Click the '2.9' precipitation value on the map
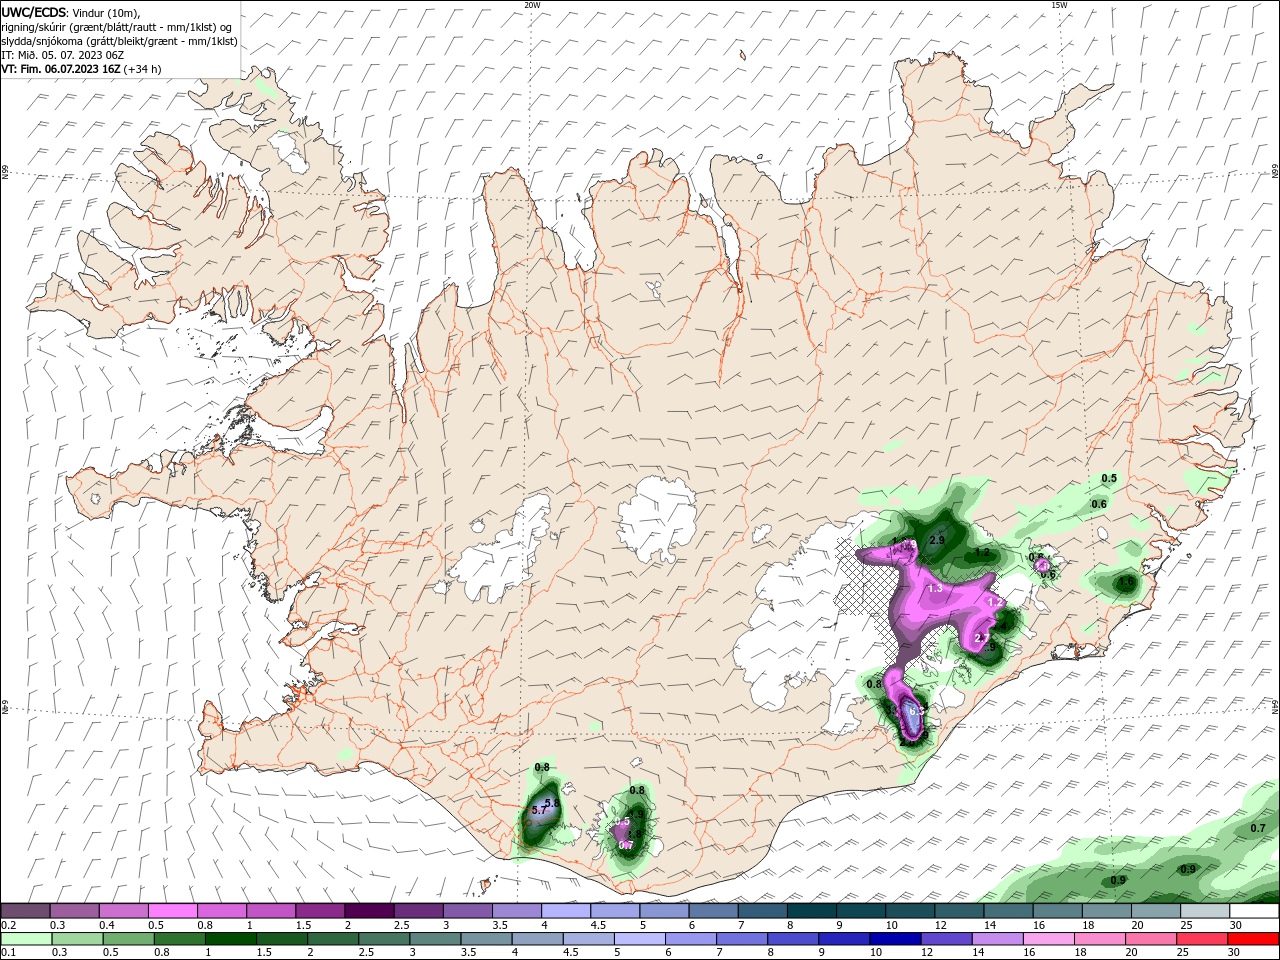1280x960 pixels. (937, 540)
